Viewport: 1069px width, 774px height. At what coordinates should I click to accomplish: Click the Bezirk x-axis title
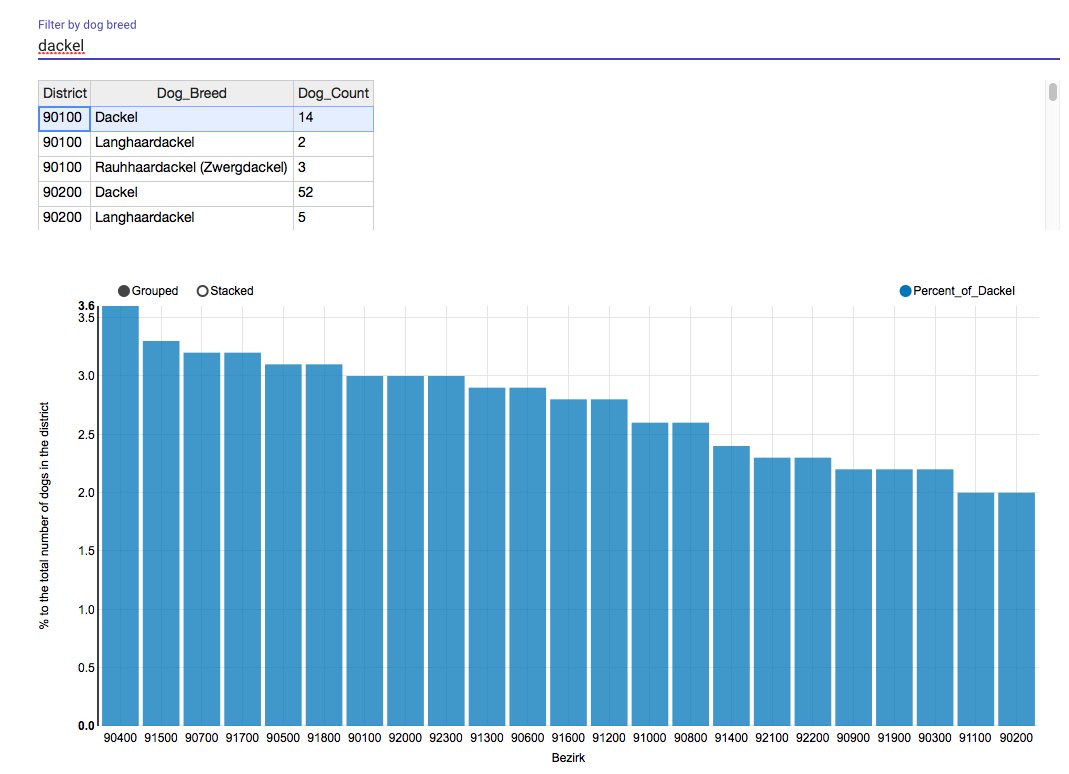569,758
